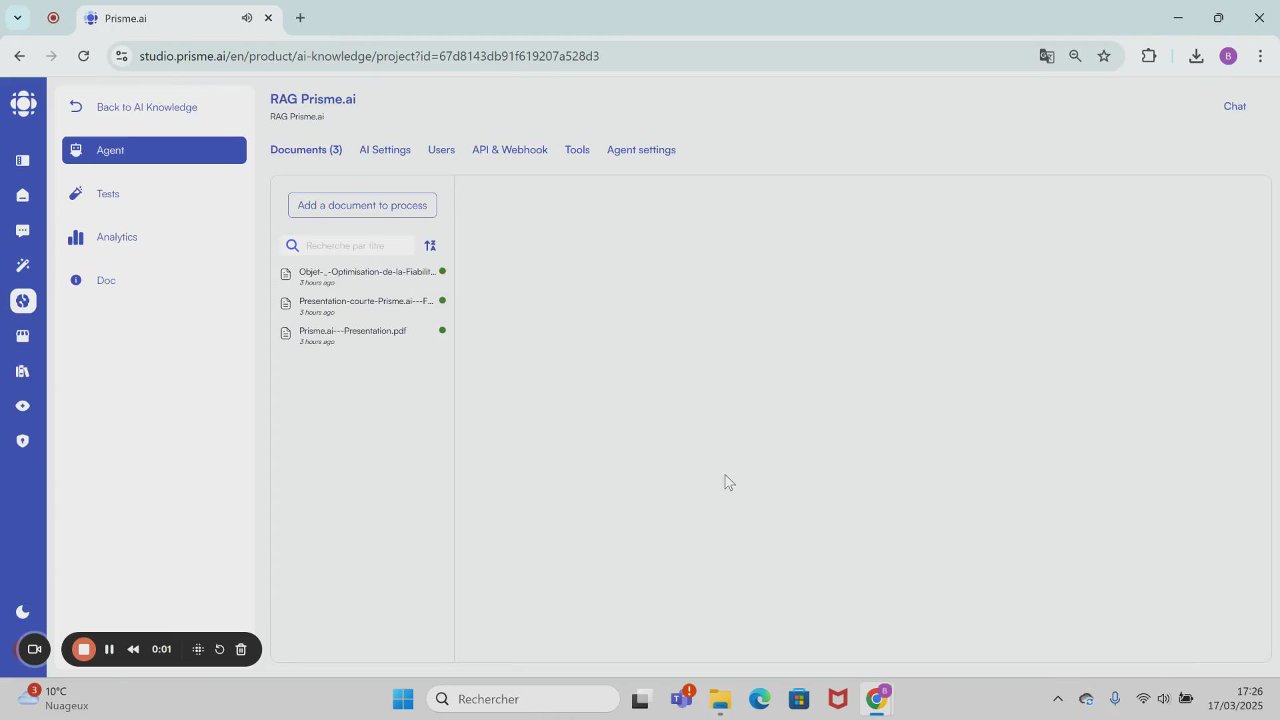Viewport: 1280px width, 720px height.
Task: Open Microsoft Teams from the taskbar
Action: [682, 698]
